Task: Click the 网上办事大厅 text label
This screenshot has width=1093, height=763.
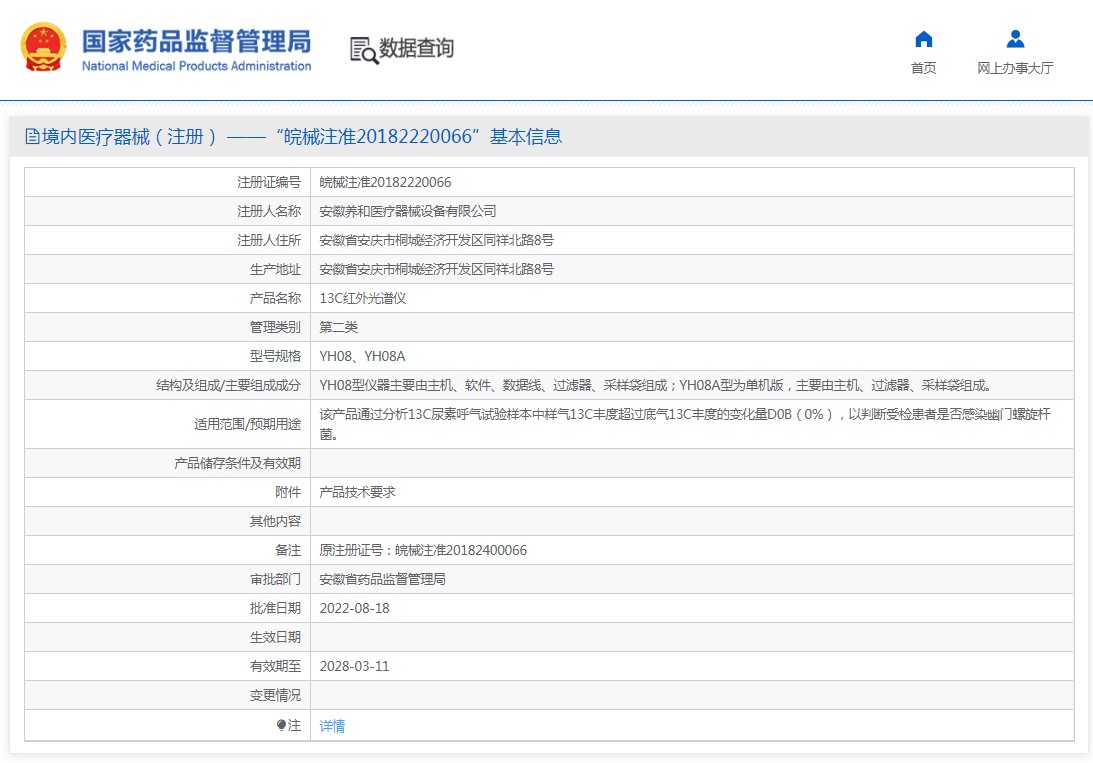Action: pyautogui.click(x=1015, y=68)
